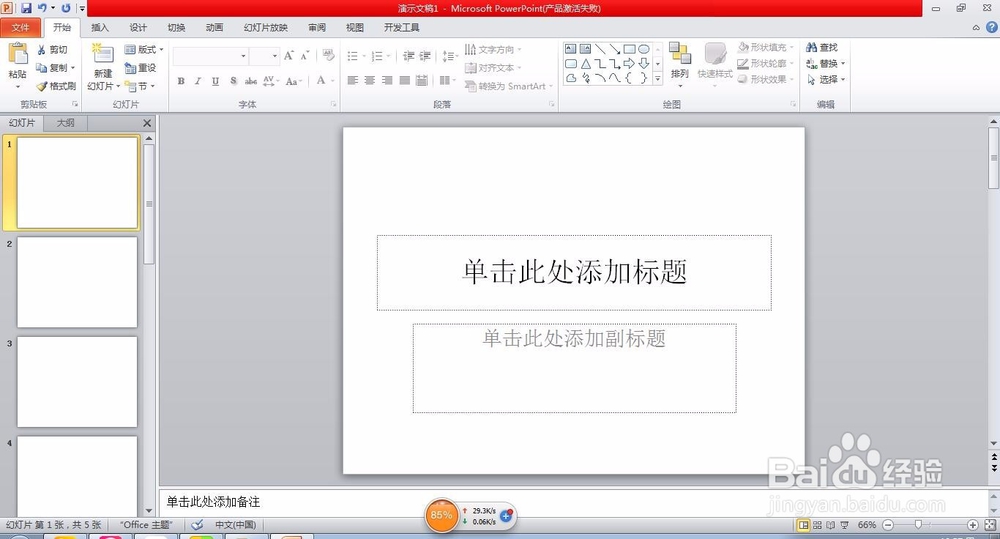This screenshot has width=1000, height=539.
Task: Toggle text shadow S button
Action: [233, 81]
